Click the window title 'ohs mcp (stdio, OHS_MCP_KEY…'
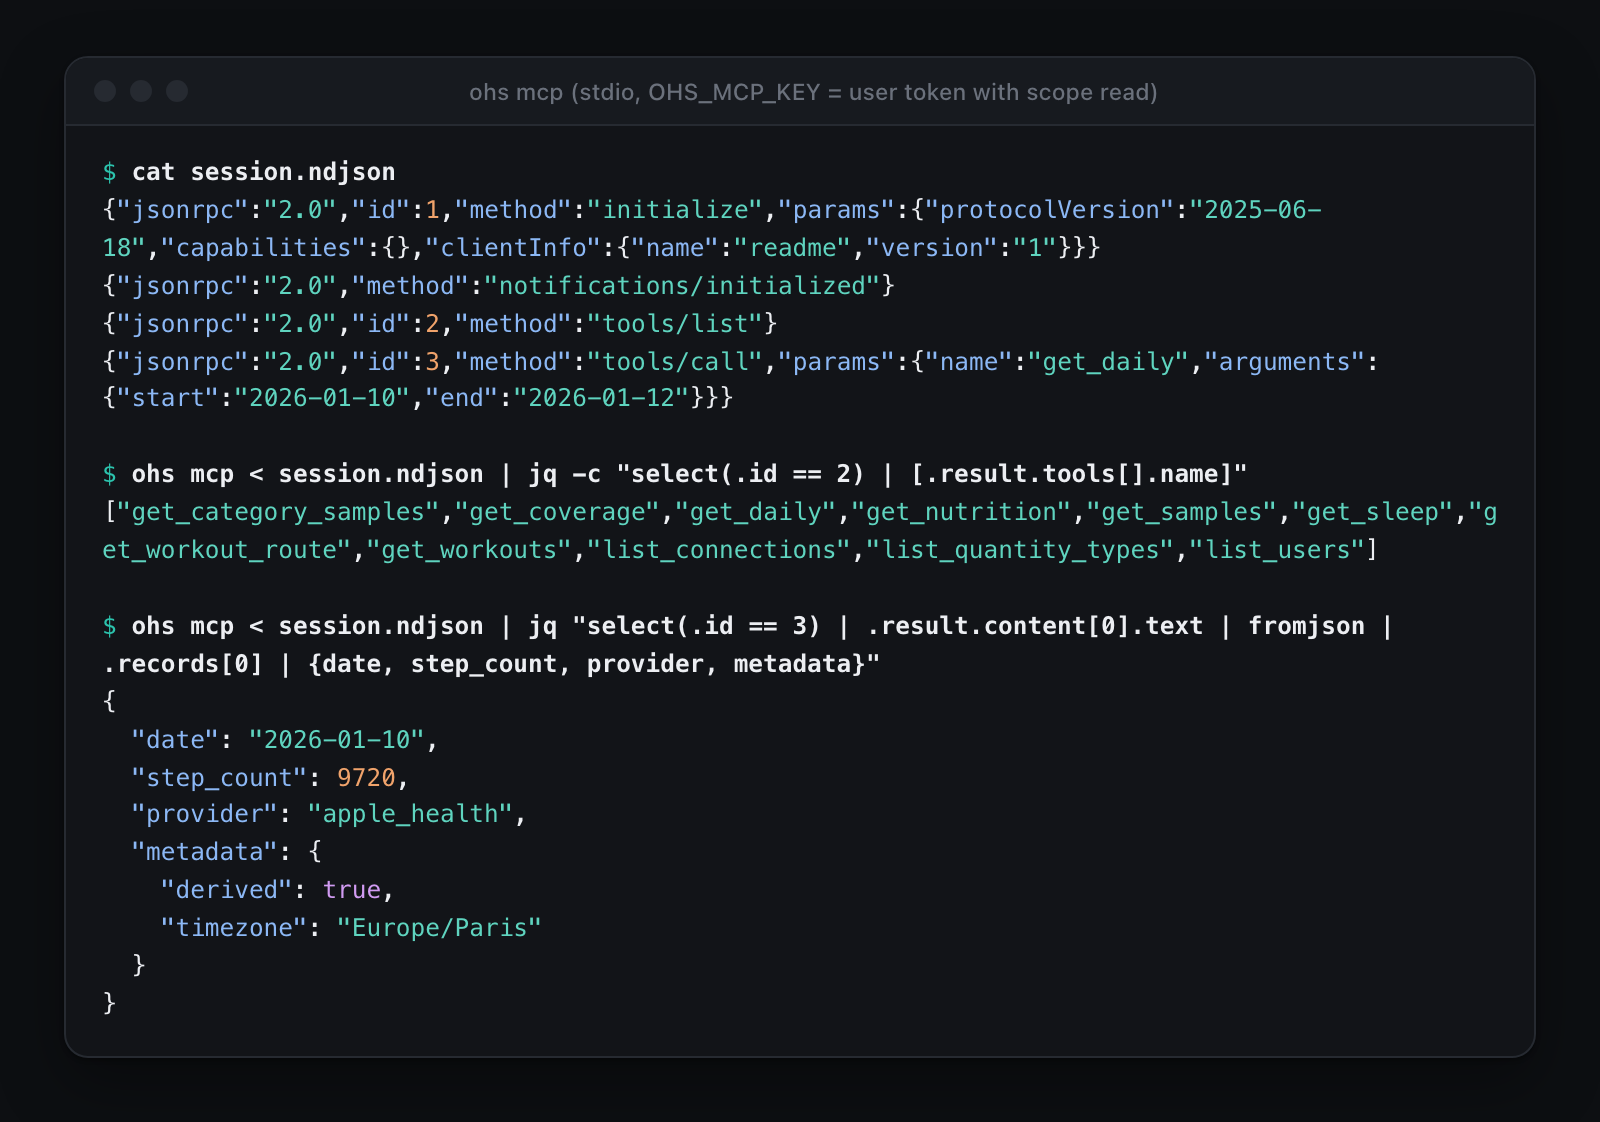Image resolution: width=1600 pixels, height=1122 pixels. pyautogui.click(x=813, y=92)
